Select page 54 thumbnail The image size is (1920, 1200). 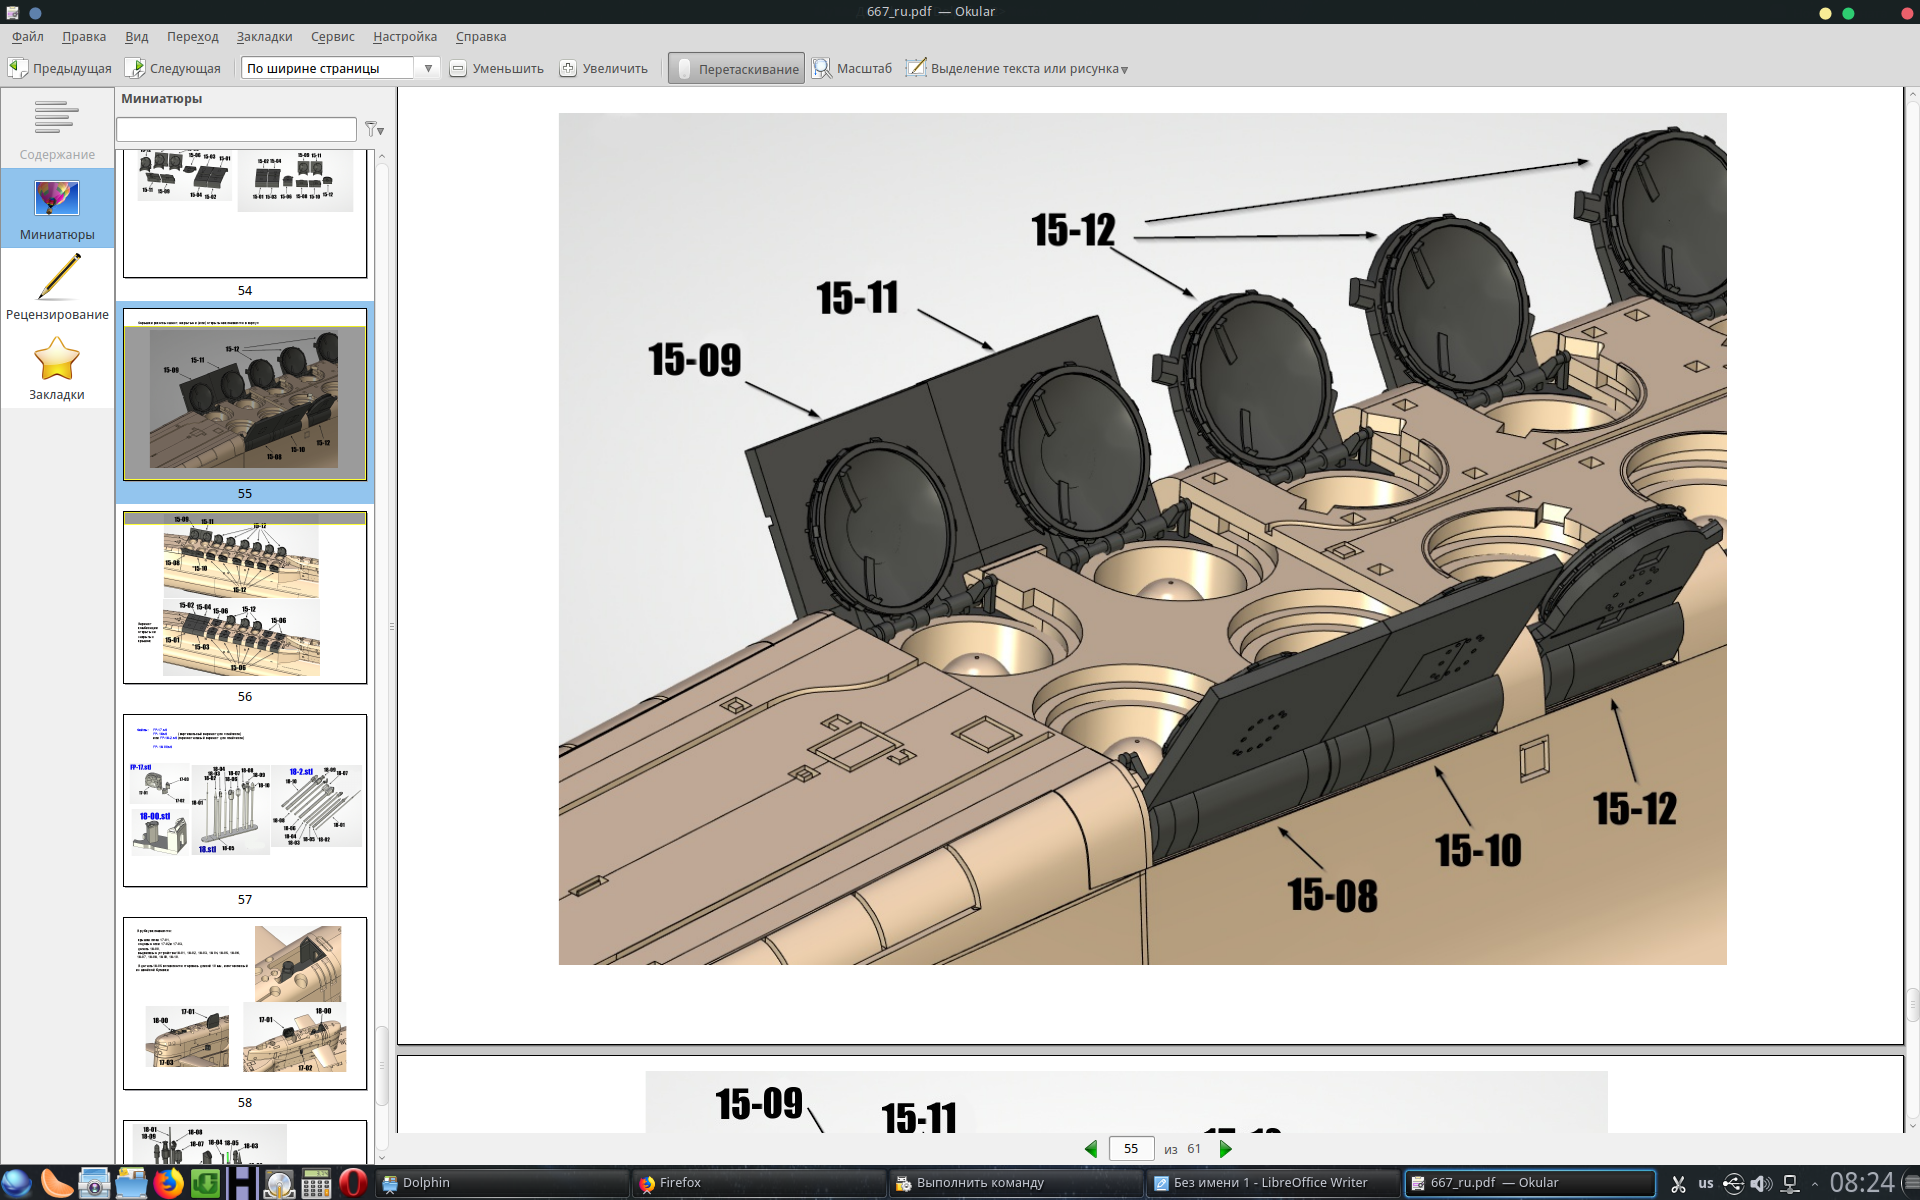point(245,213)
